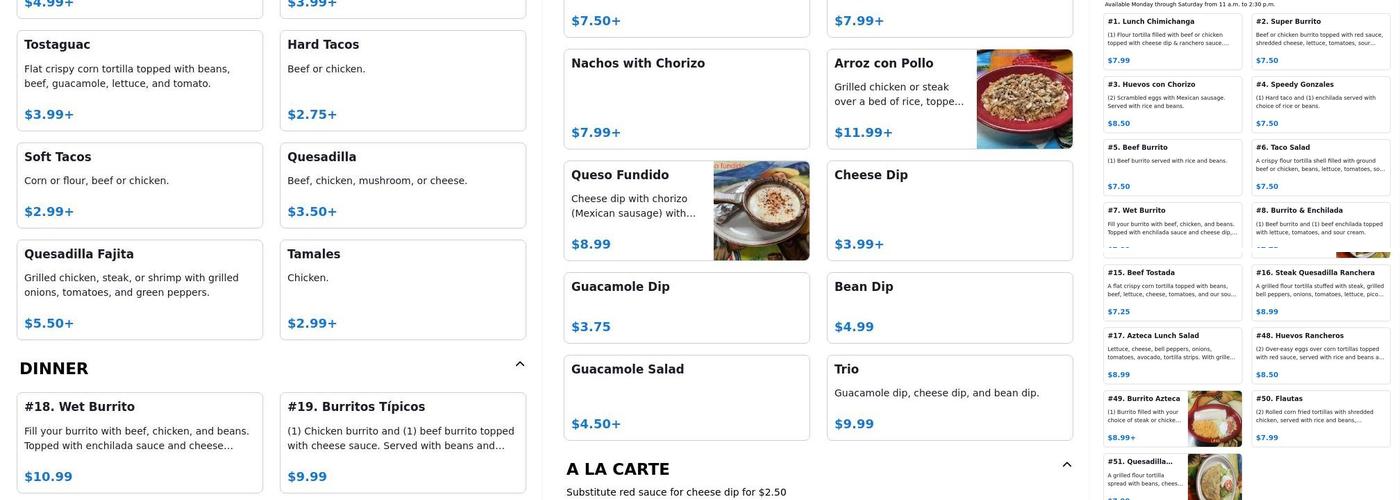The width and height of the screenshot is (1400, 500).
Task: Click the #1. Lunch Chimichanga card
Action: 1173,41
